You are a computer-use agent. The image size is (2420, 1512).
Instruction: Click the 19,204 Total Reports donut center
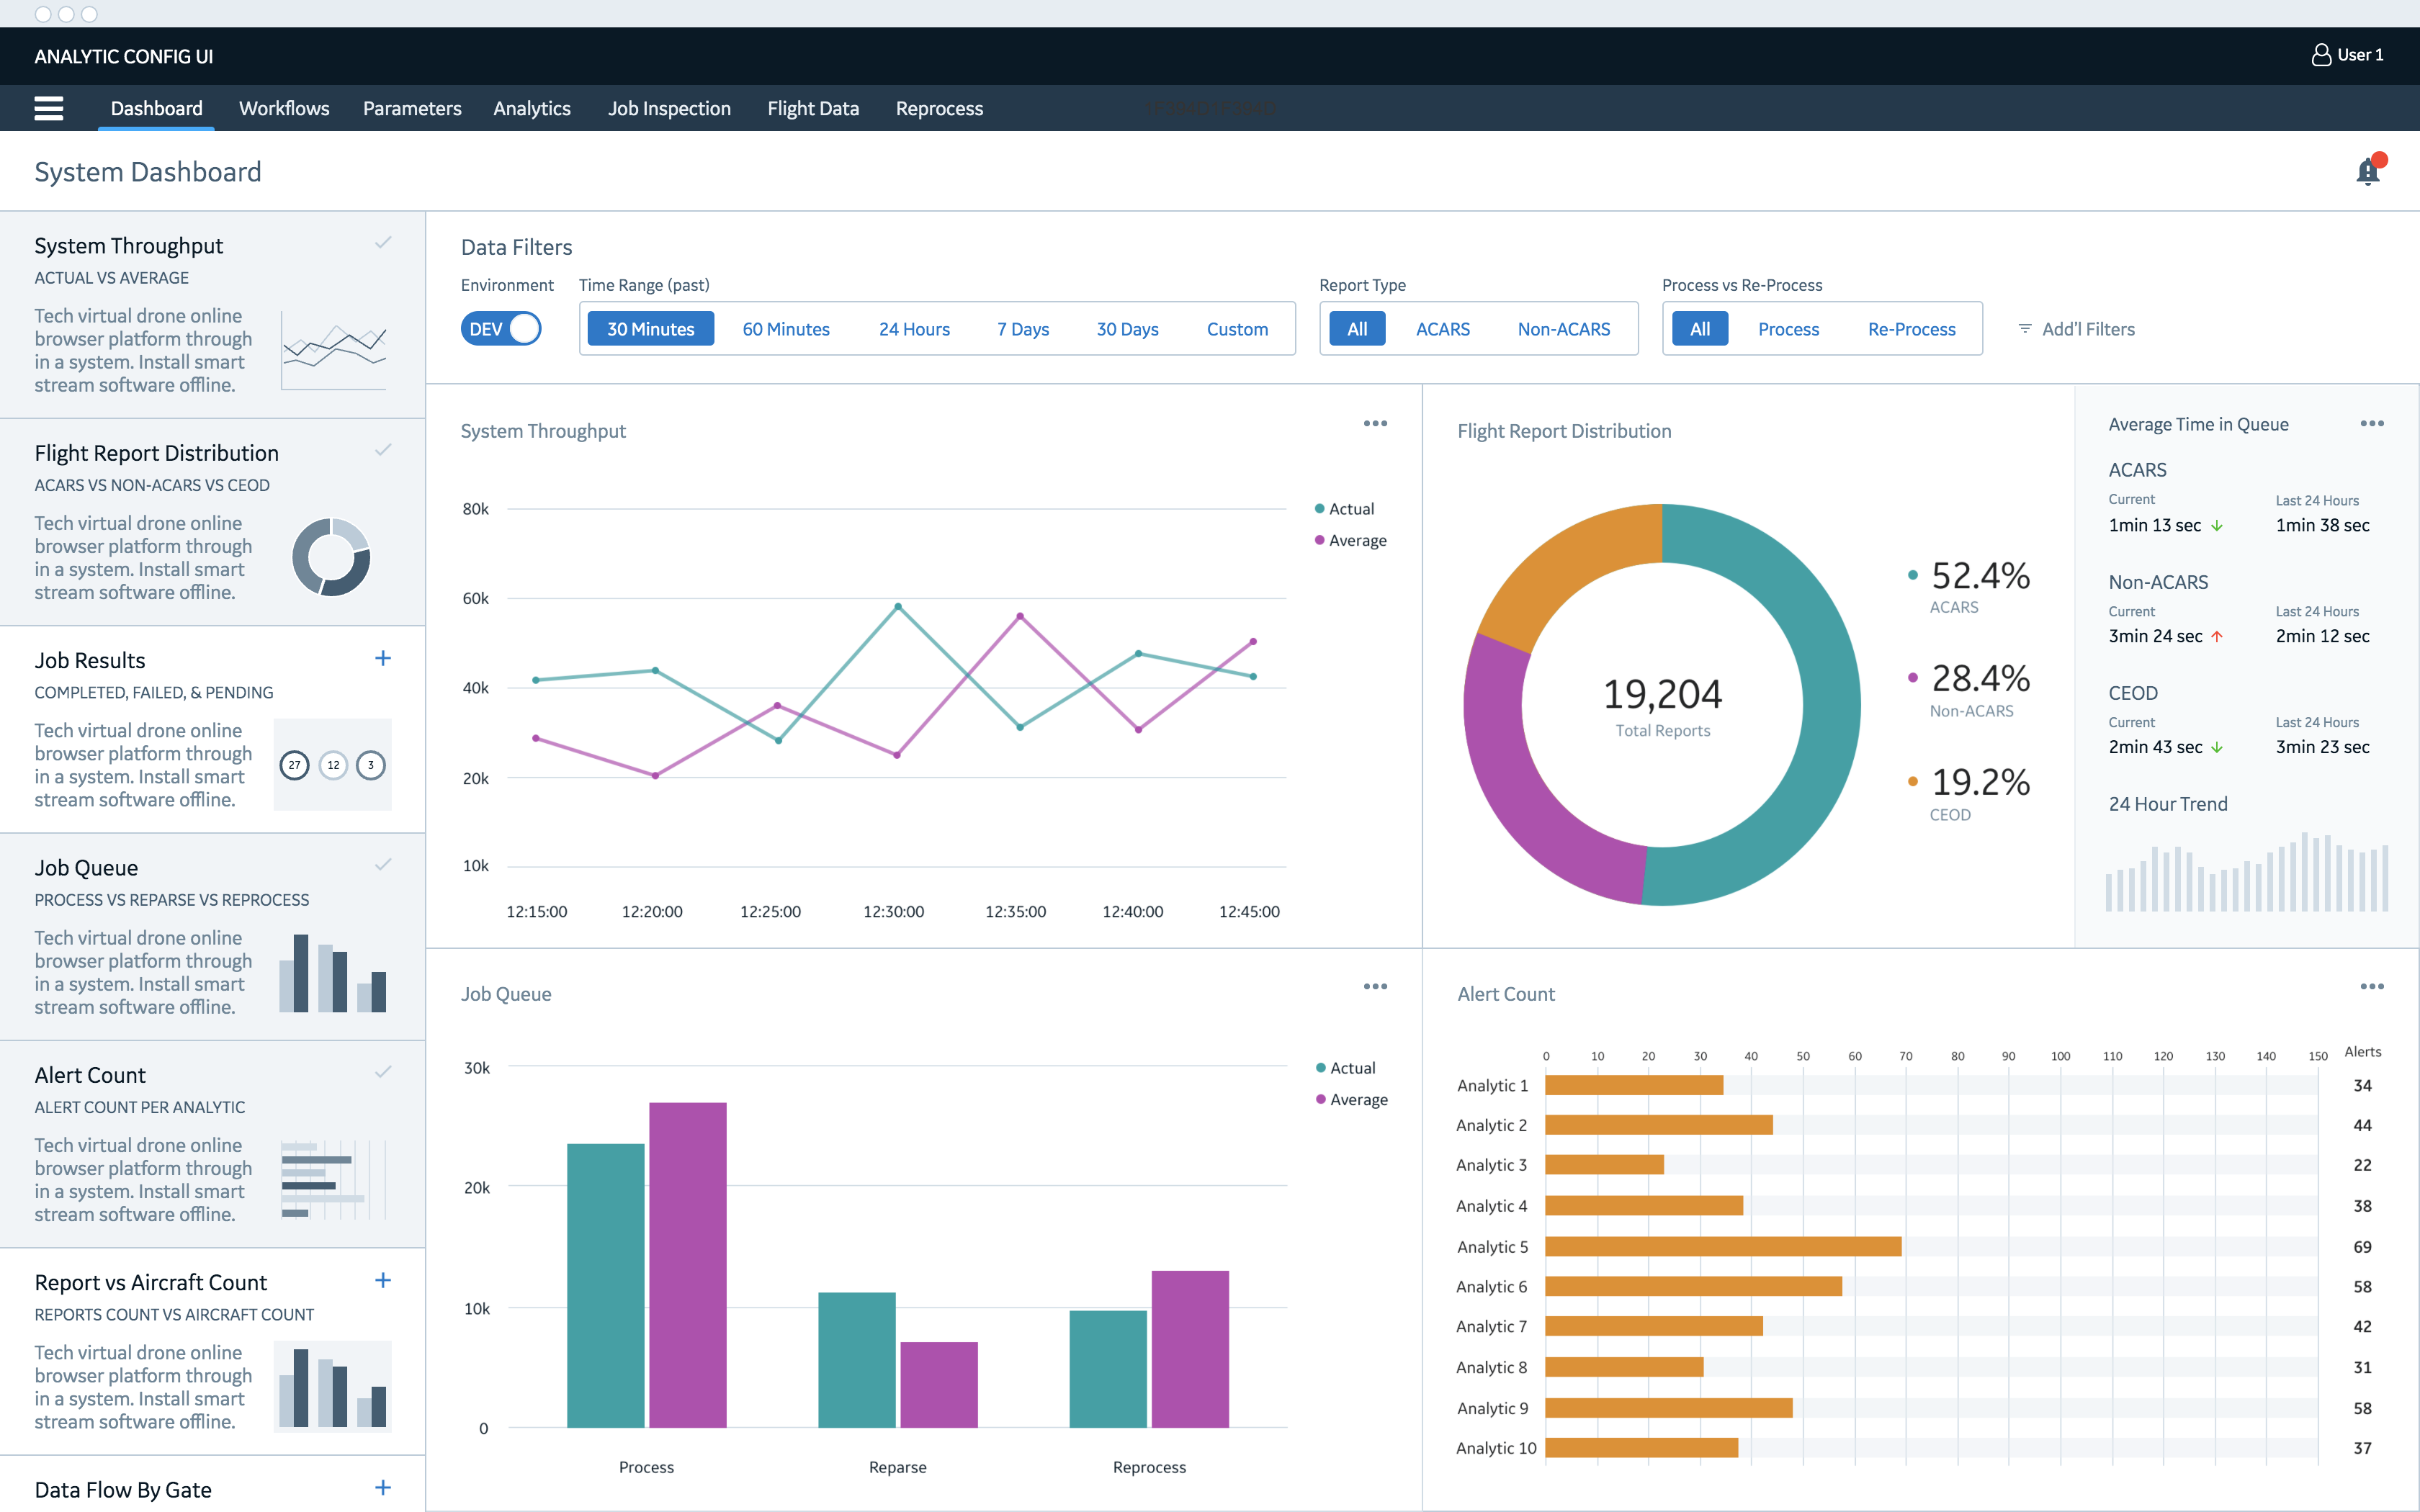tap(1662, 706)
